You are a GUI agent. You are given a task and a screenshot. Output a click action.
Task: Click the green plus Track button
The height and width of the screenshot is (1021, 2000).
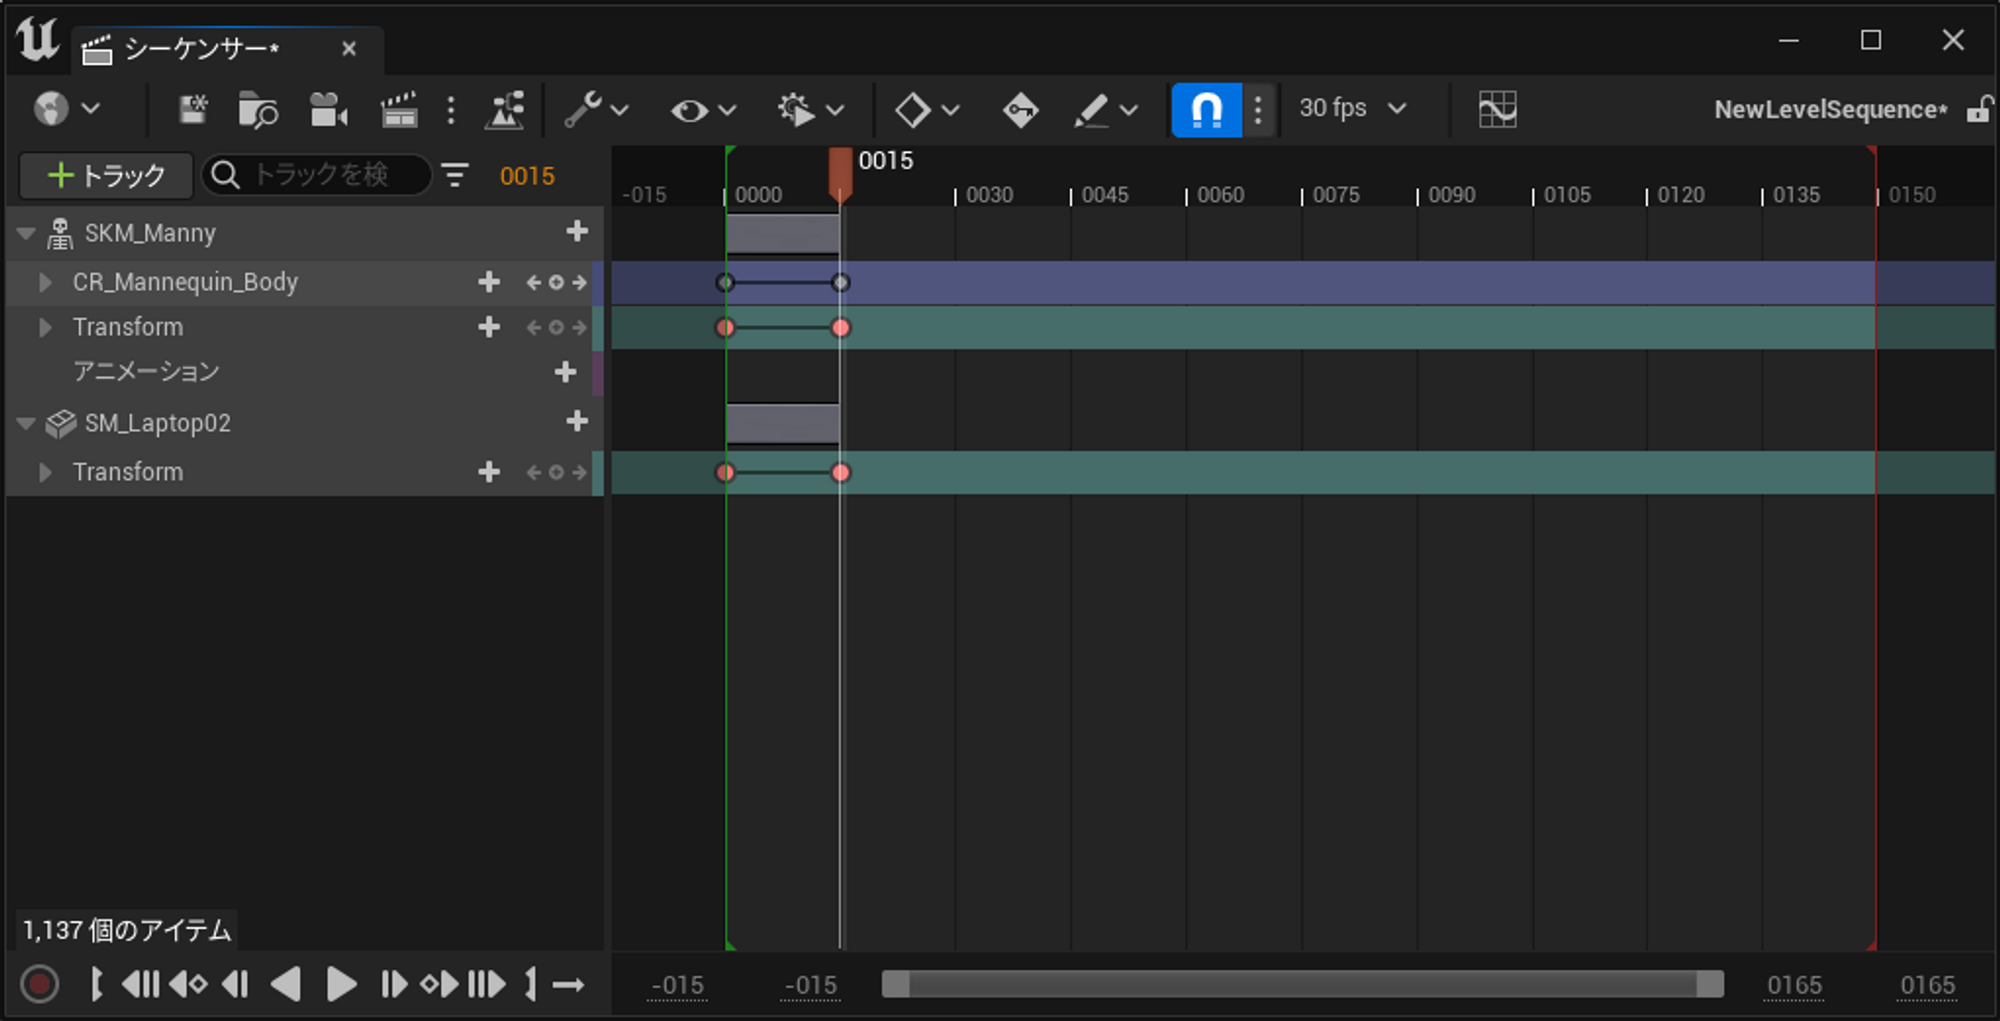[106, 176]
